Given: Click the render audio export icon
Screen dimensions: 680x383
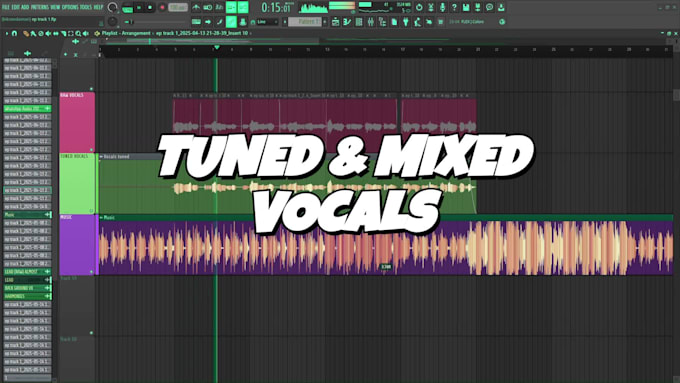Looking at the screenshot, I should 478,7.
